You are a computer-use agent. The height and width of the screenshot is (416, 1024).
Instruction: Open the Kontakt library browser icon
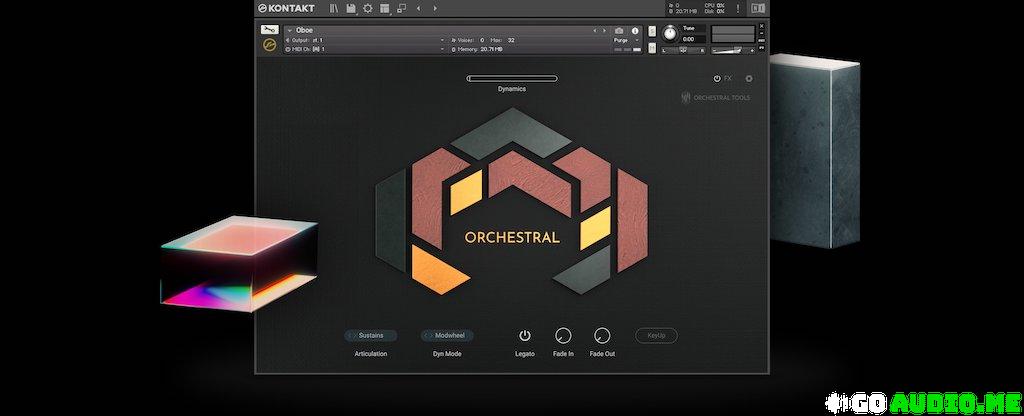pos(334,8)
